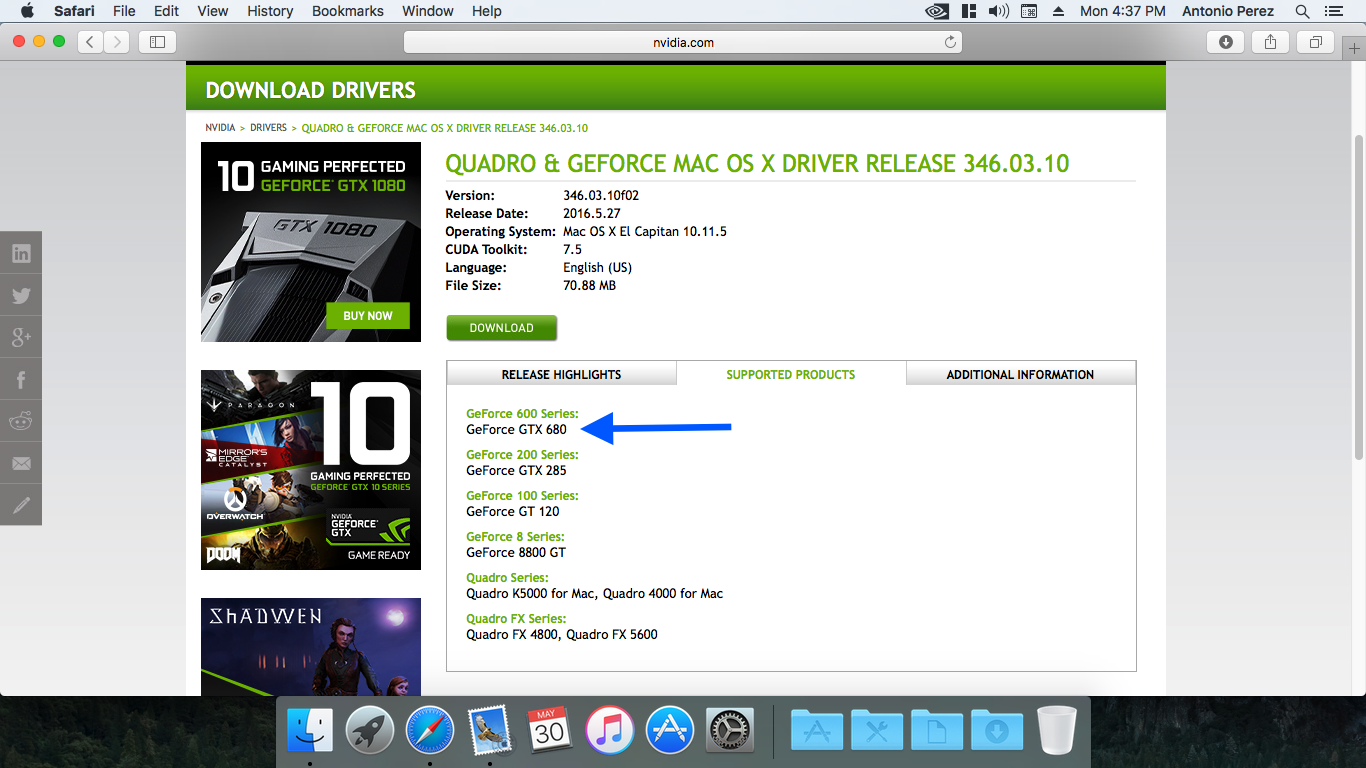The width and height of the screenshot is (1366, 768).
Task: Click GeForce 8800 GT text
Action: click(516, 553)
